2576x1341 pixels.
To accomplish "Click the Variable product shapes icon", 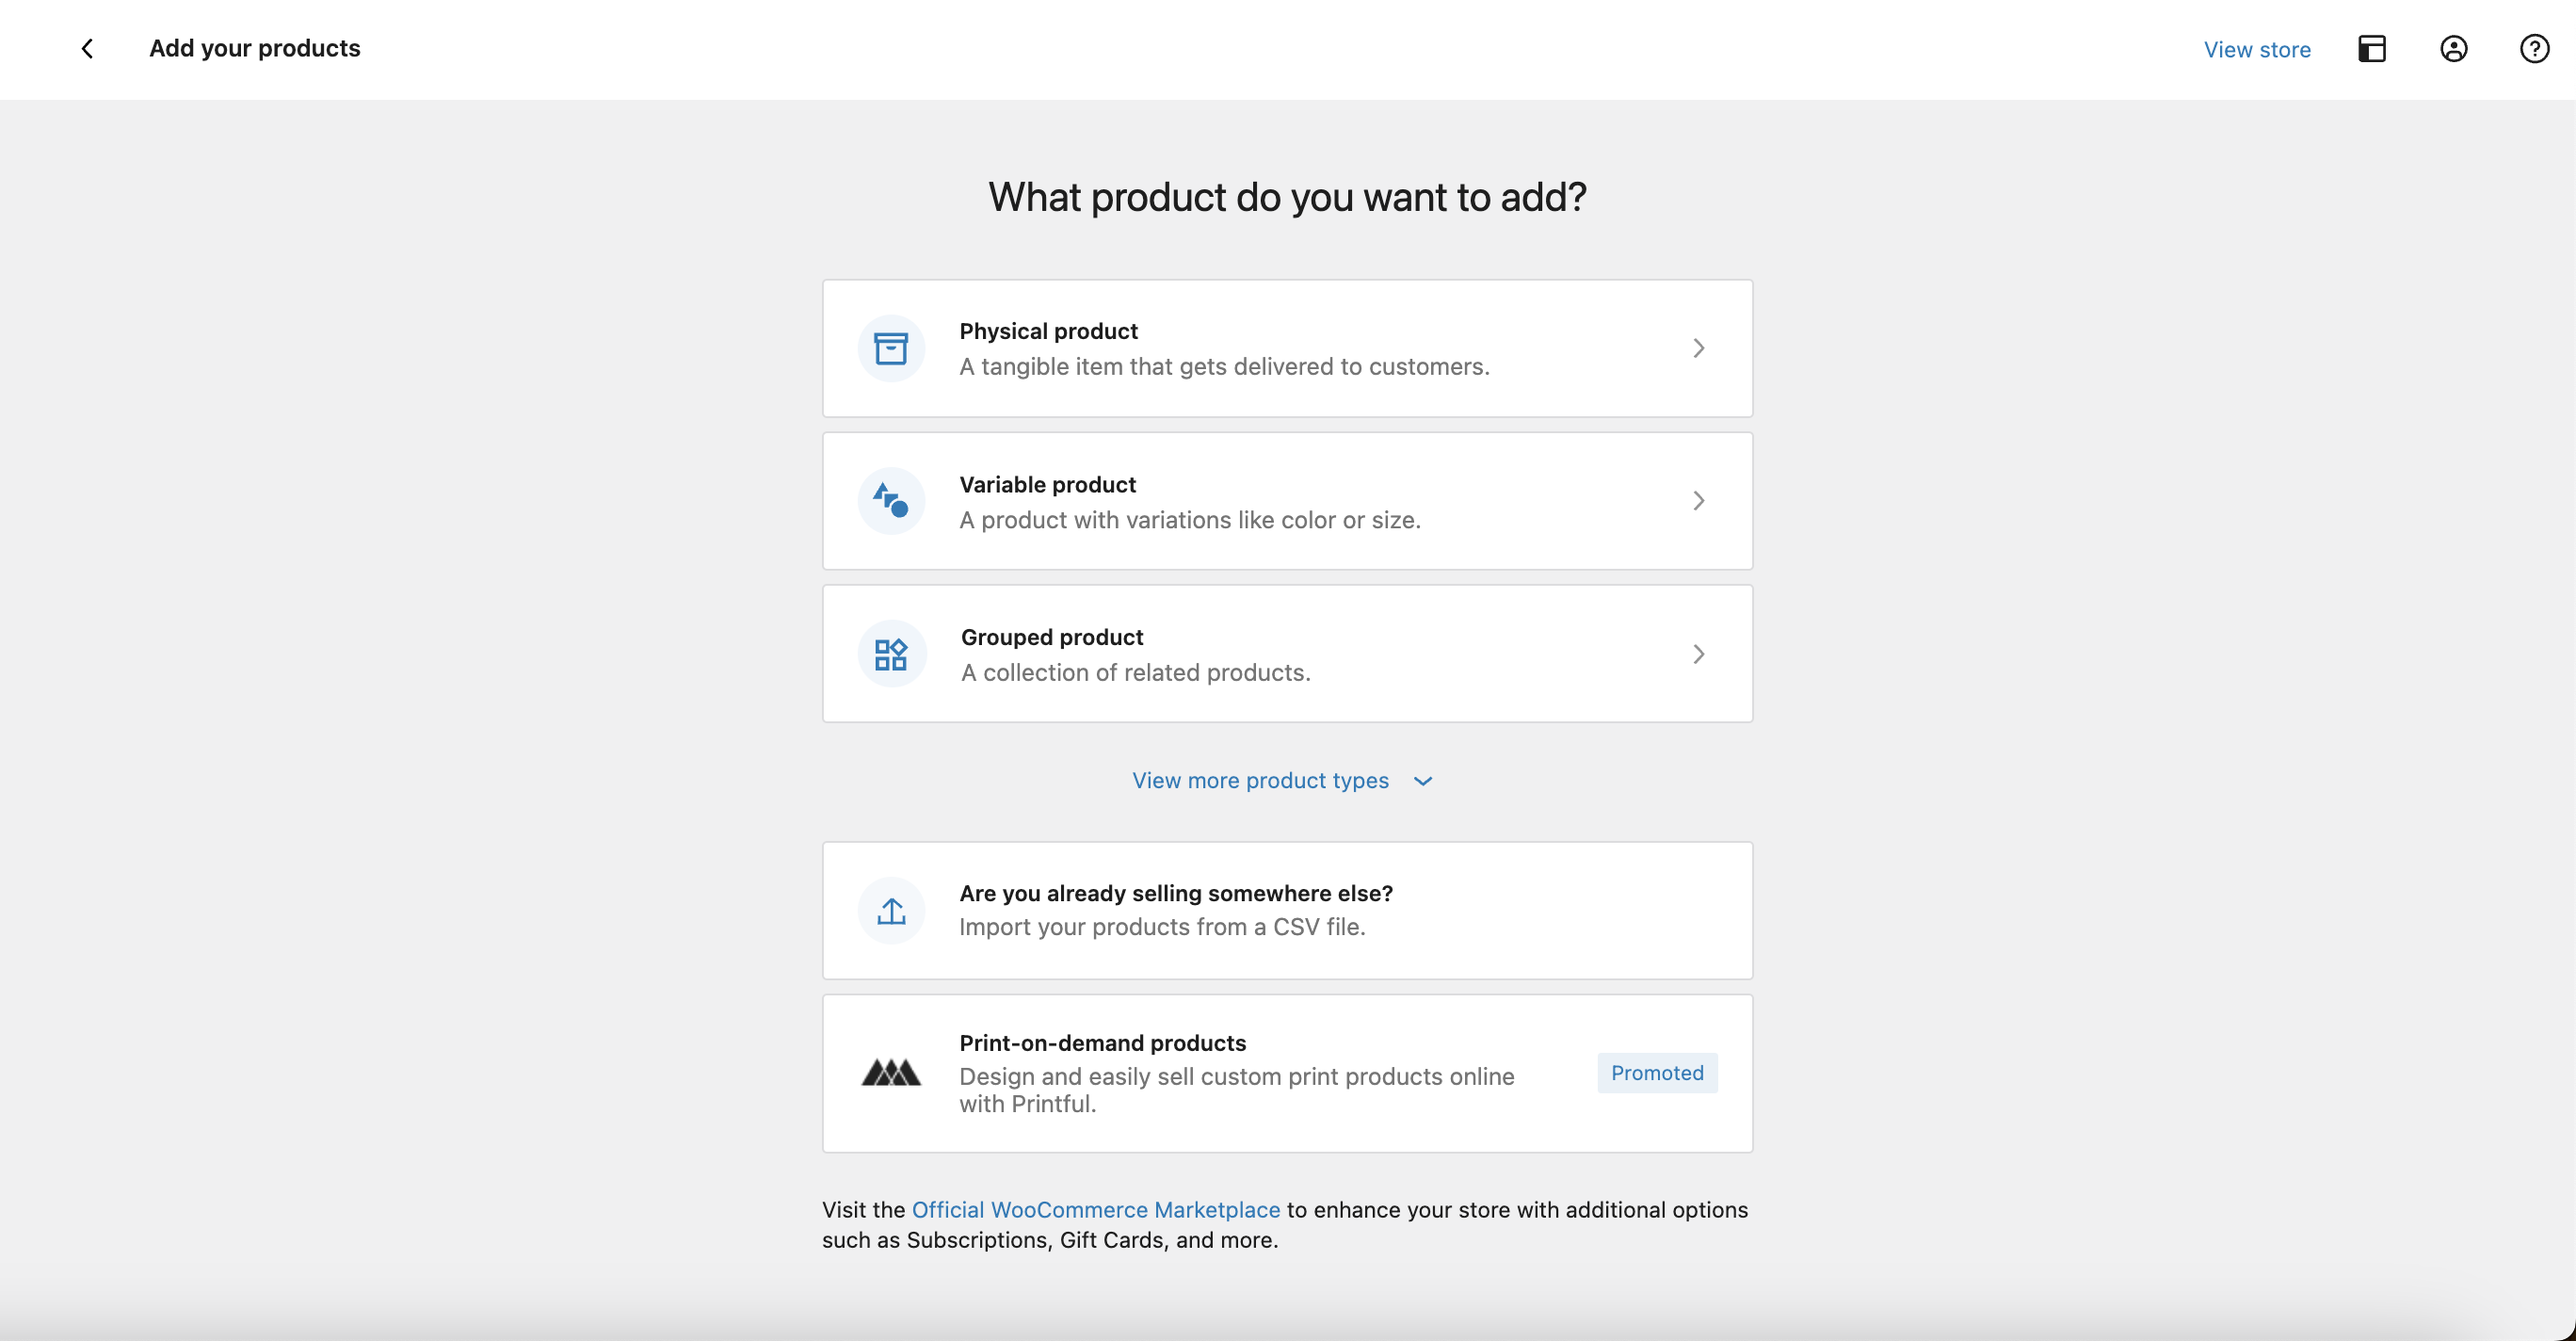I will tap(890, 500).
